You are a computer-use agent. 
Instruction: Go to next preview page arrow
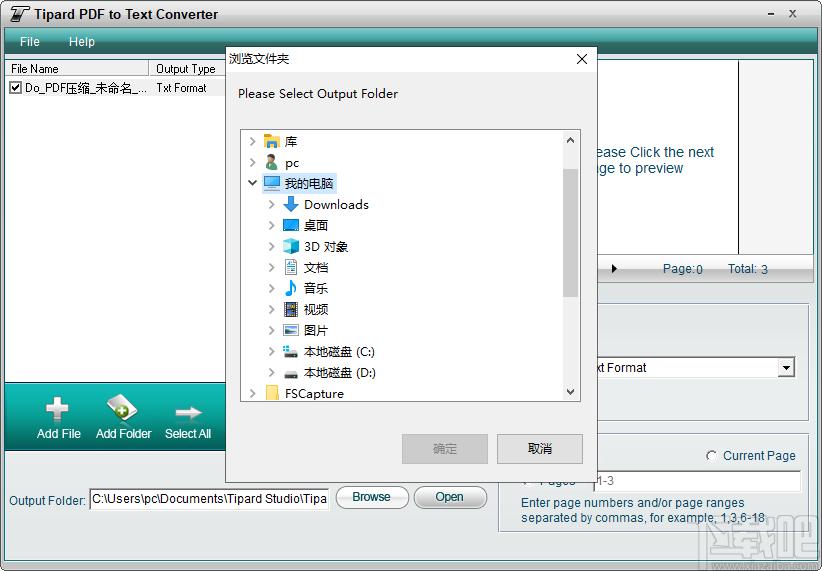tap(614, 269)
